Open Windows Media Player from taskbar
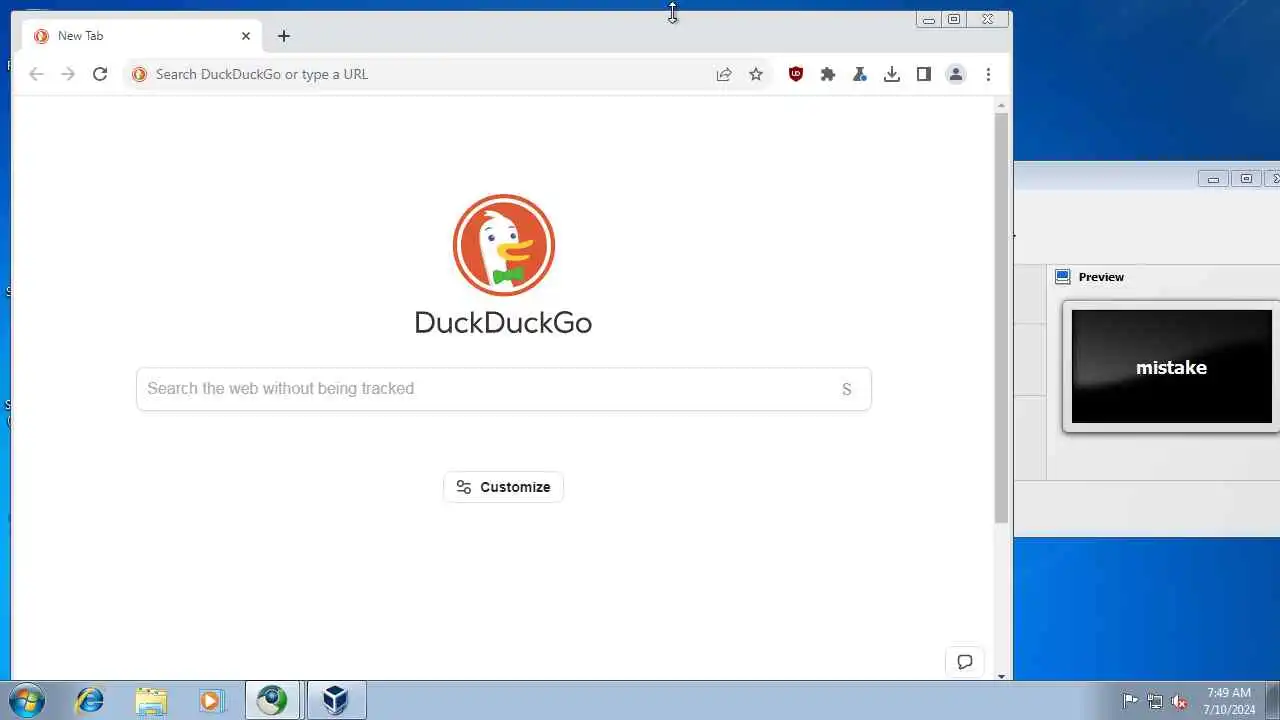This screenshot has width=1280, height=720. [211, 700]
